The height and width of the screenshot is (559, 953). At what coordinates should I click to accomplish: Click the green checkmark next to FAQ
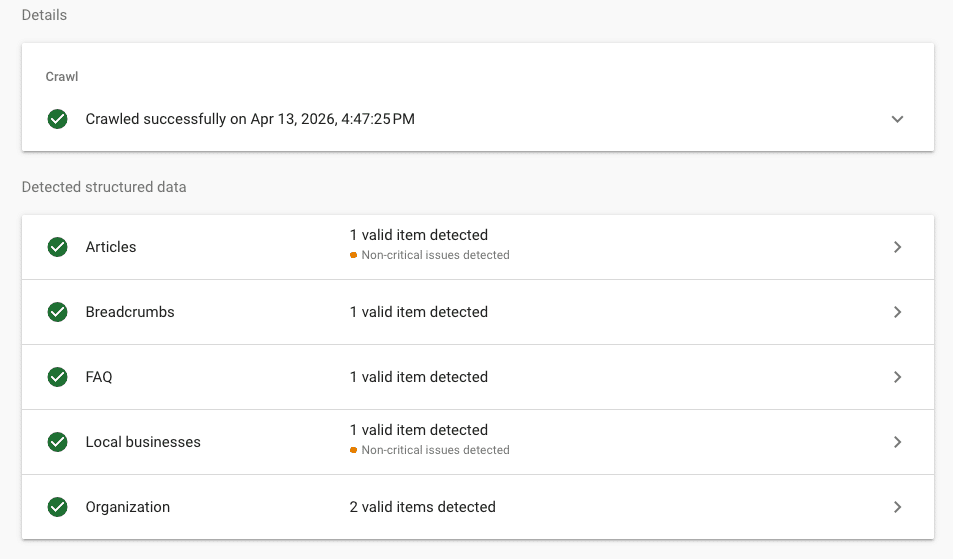(58, 377)
